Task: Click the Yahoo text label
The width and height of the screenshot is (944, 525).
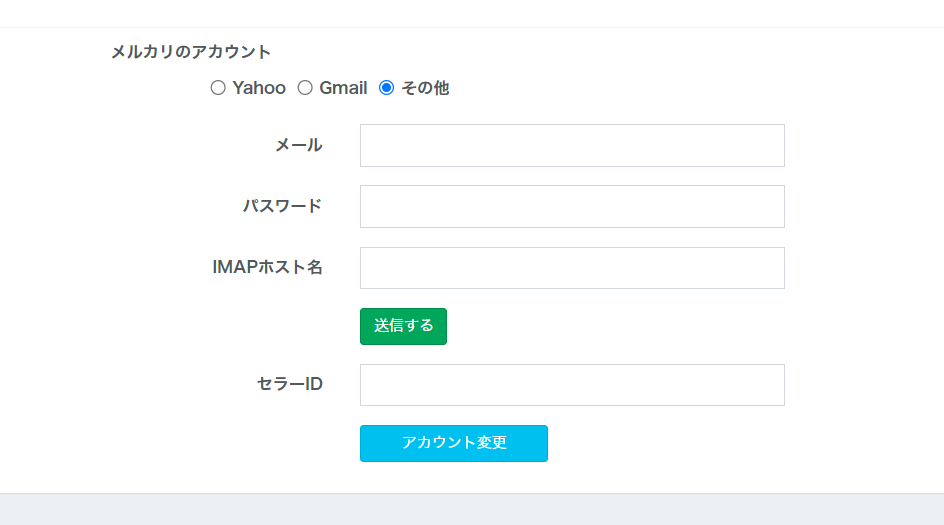Action: 259,88
